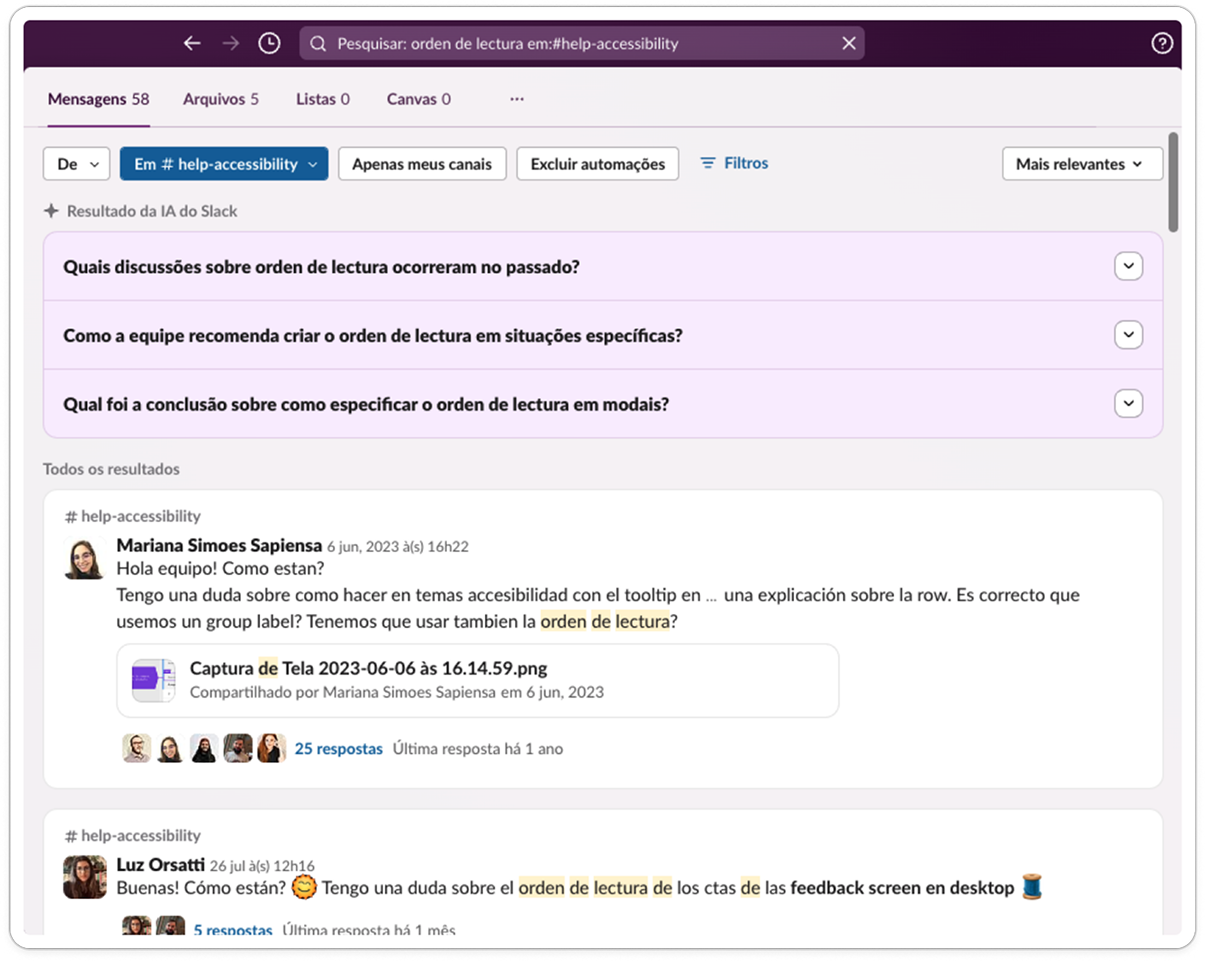Switch to the Canvas 0 tab
This screenshot has width=1206, height=962.
click(x=419, y=99)
